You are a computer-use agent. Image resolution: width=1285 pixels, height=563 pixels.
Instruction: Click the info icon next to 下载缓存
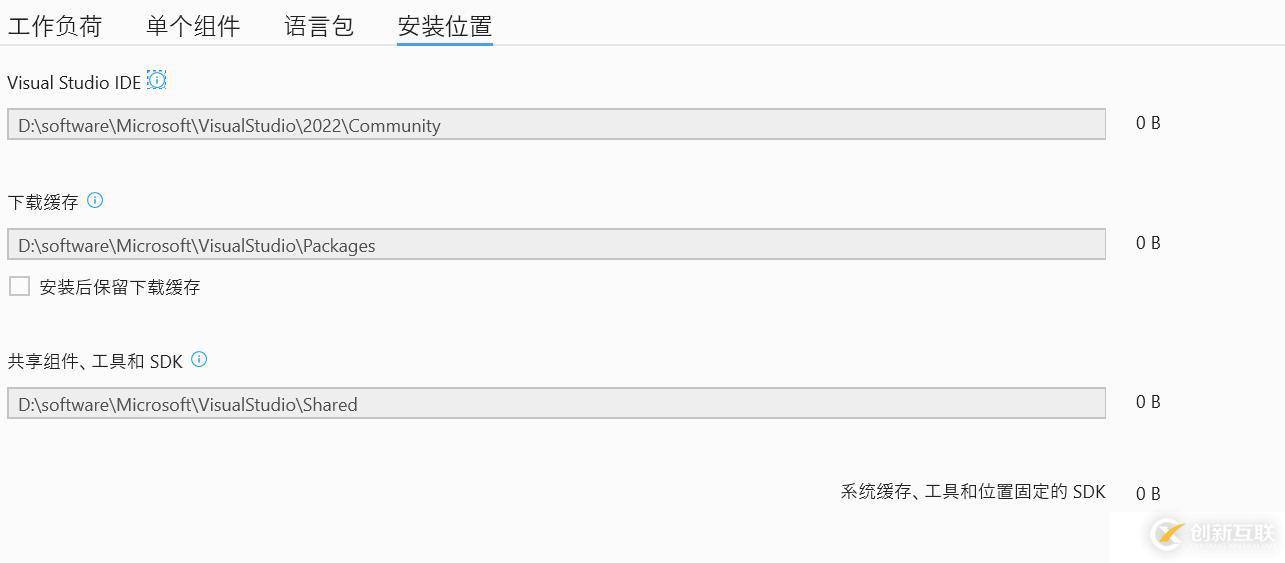95,200
